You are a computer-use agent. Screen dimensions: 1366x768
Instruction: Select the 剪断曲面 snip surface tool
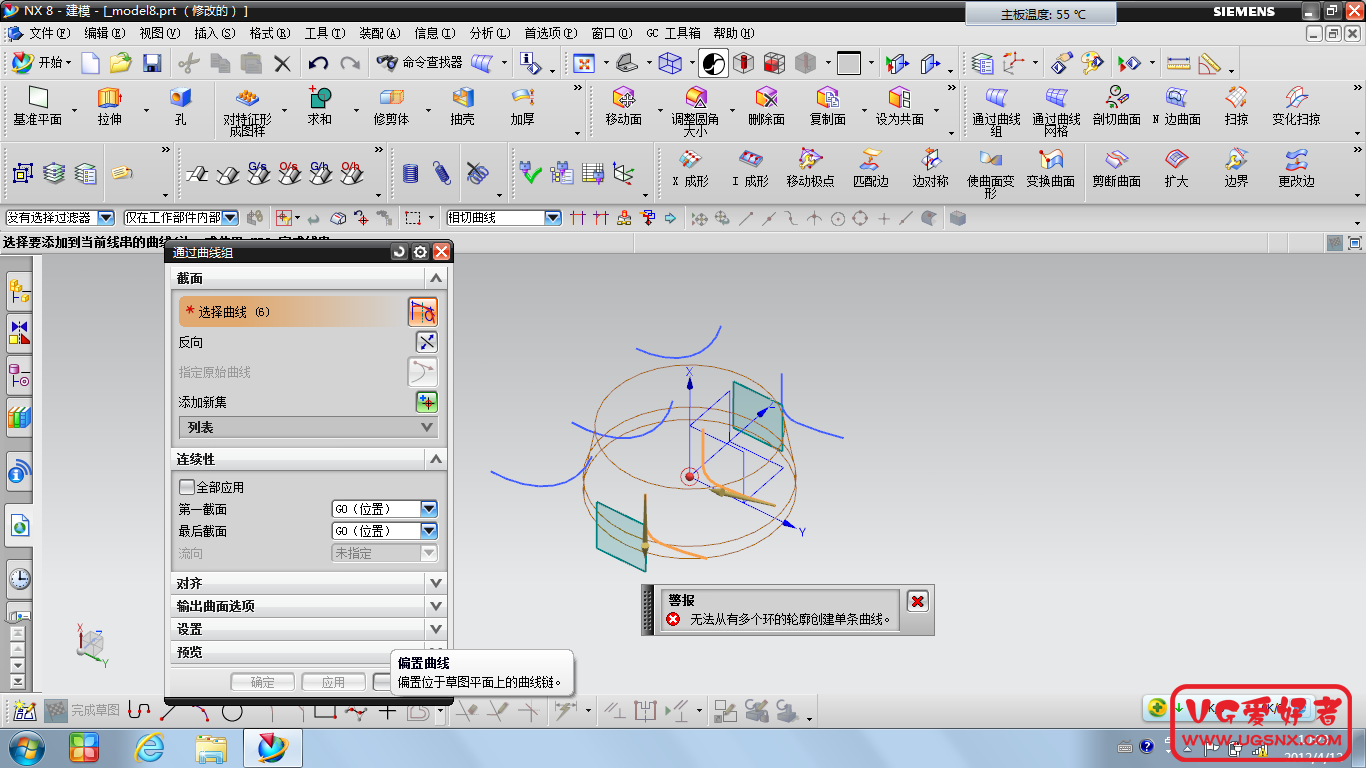(x=1117, y=168)
